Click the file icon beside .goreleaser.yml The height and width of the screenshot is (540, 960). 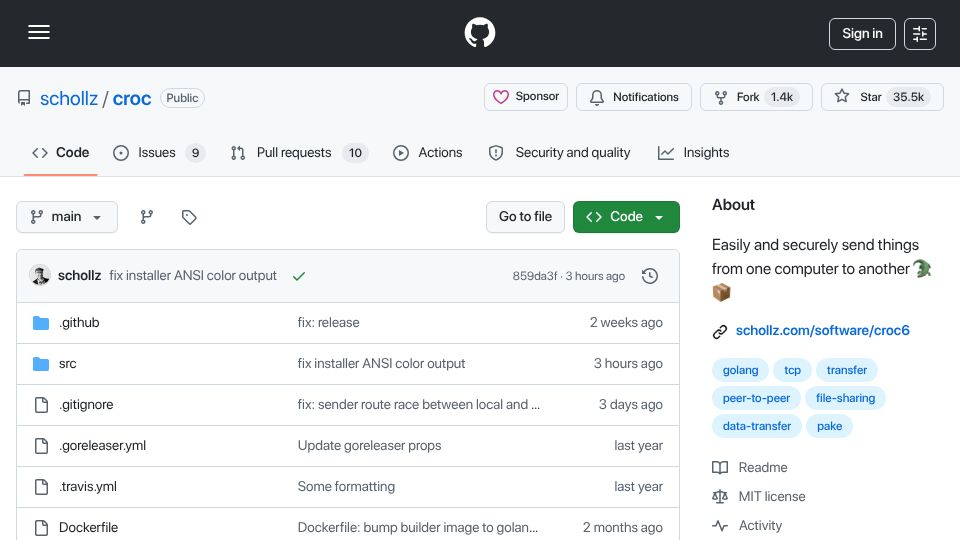41,446
